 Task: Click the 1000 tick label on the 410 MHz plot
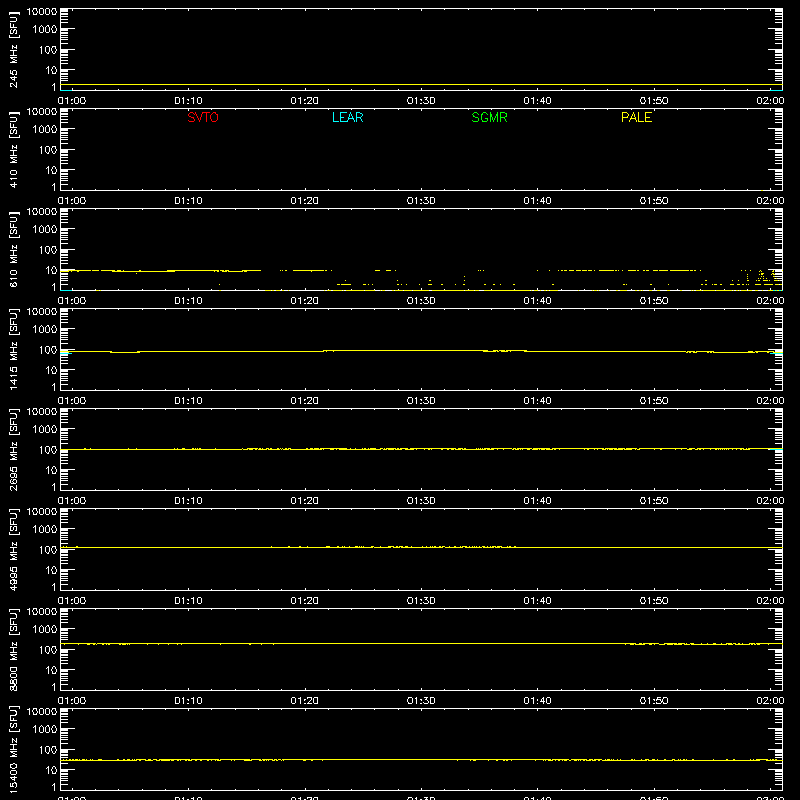tap(45, 130)
